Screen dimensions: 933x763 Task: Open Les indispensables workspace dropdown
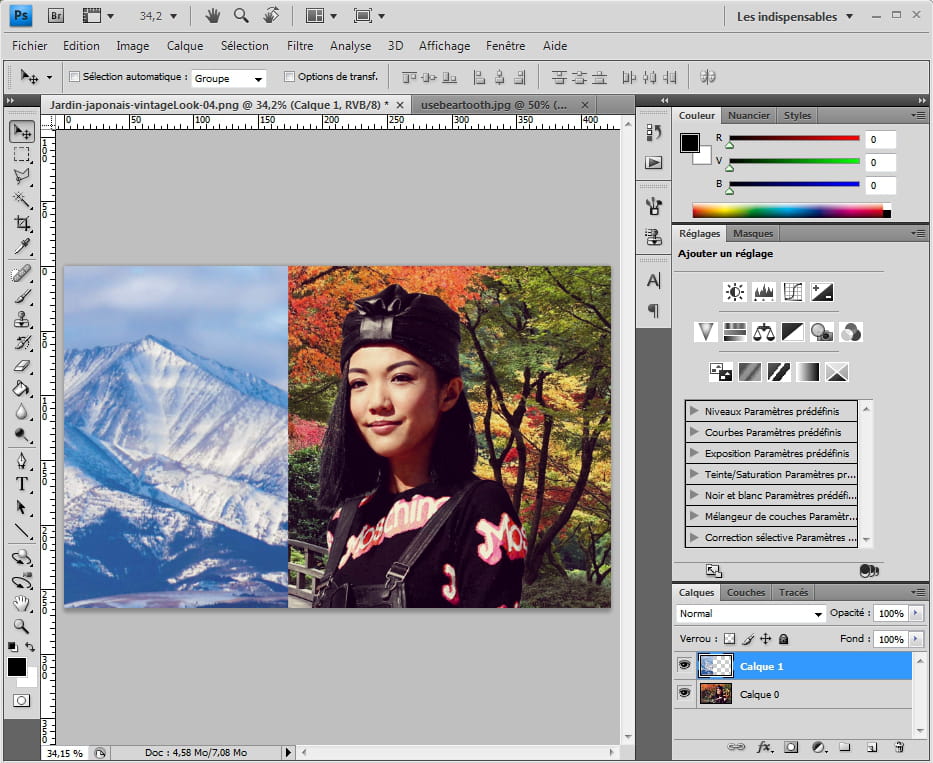[x=795, y=17]
